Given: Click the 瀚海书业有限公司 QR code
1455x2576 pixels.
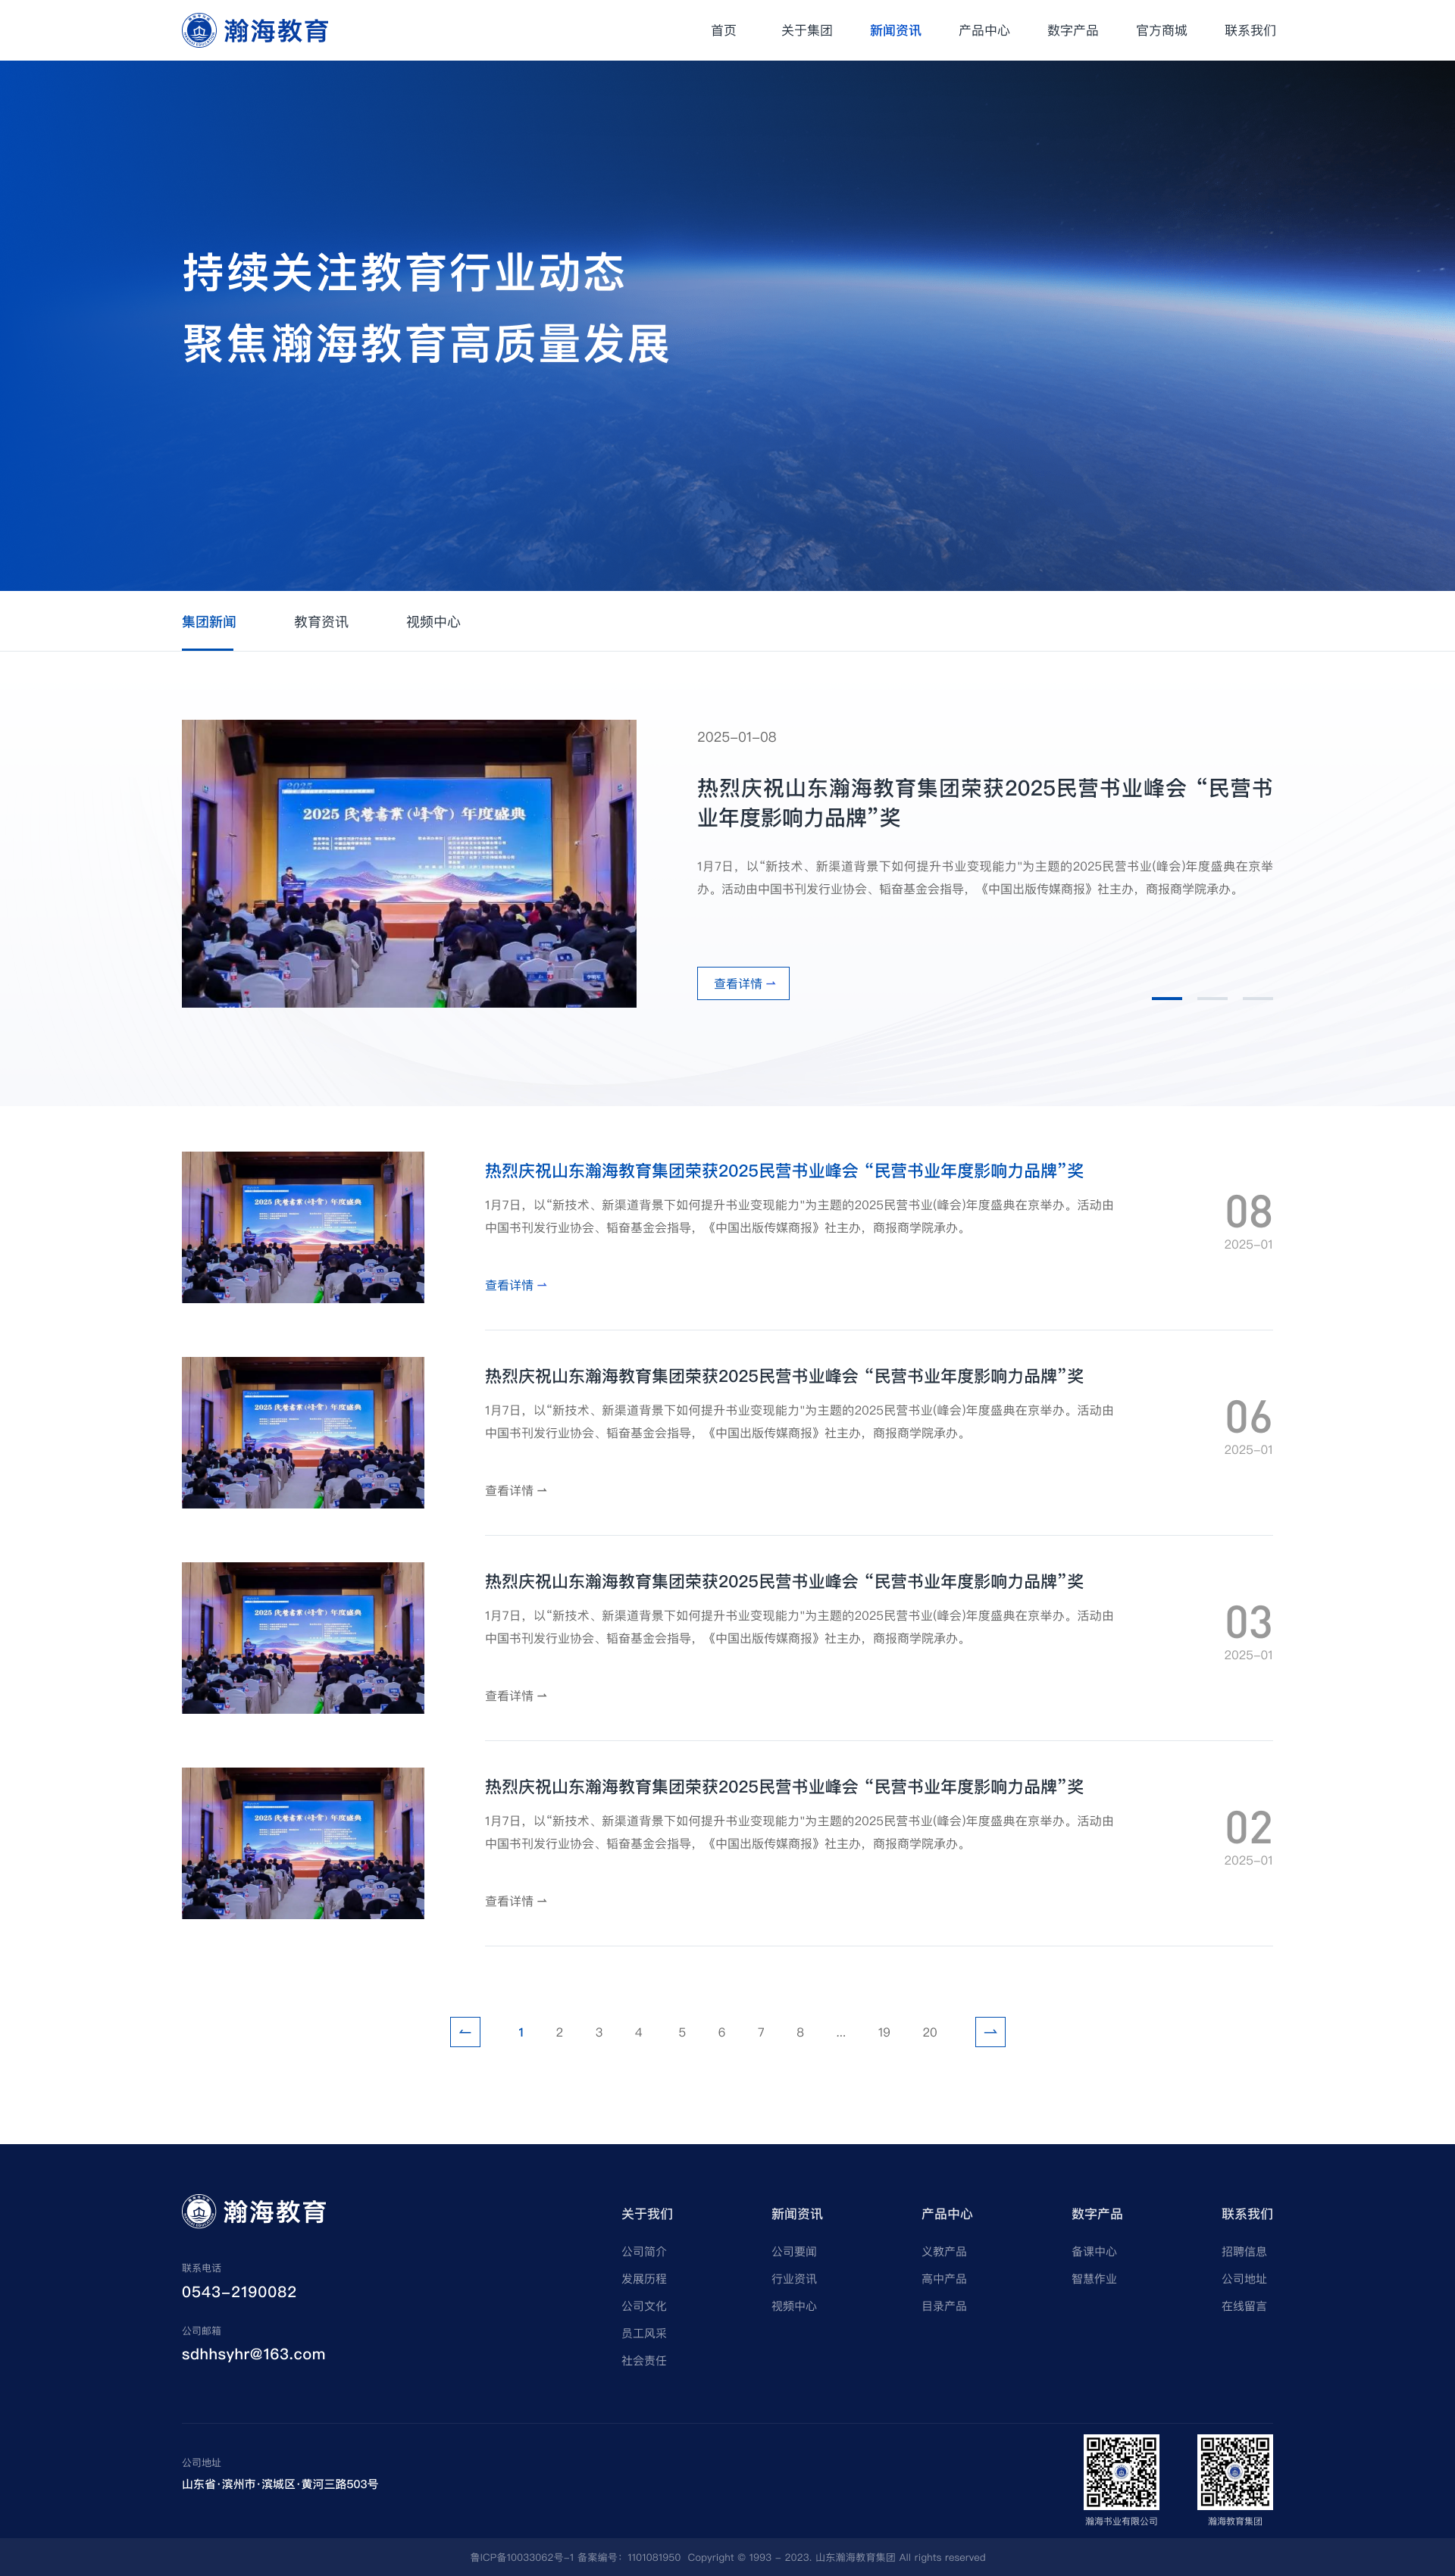Looking at the screenshot, I should click(x=1121, y=2472).
